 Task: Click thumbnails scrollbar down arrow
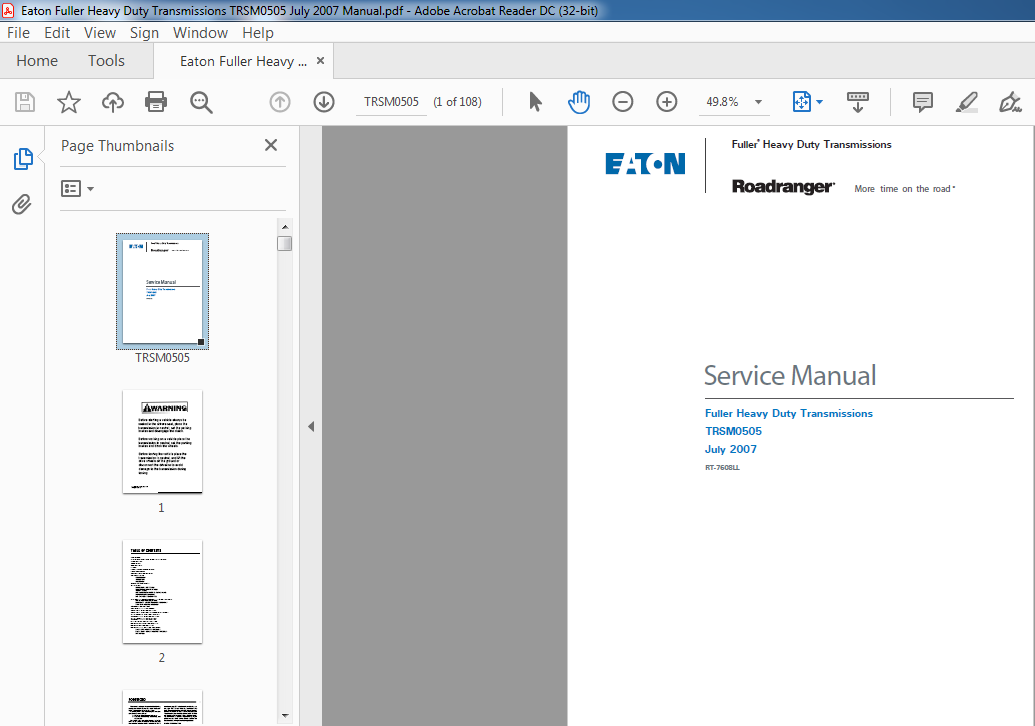click(285, 715)
